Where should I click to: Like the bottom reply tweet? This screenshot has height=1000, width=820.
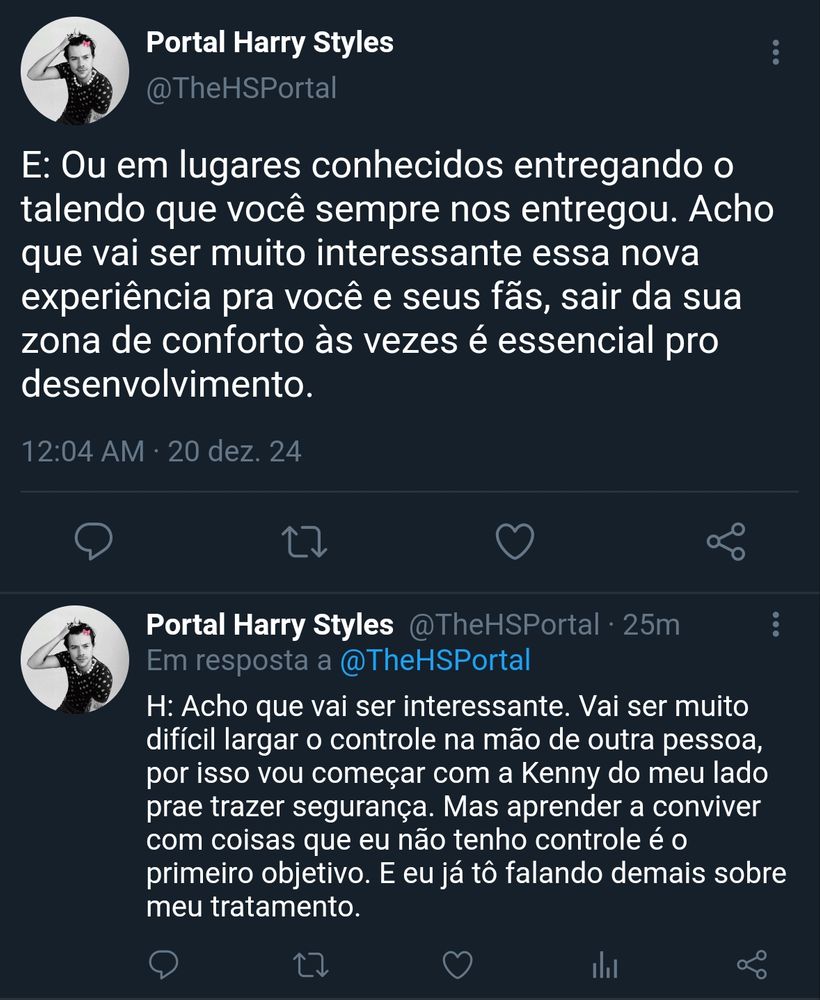457,964
